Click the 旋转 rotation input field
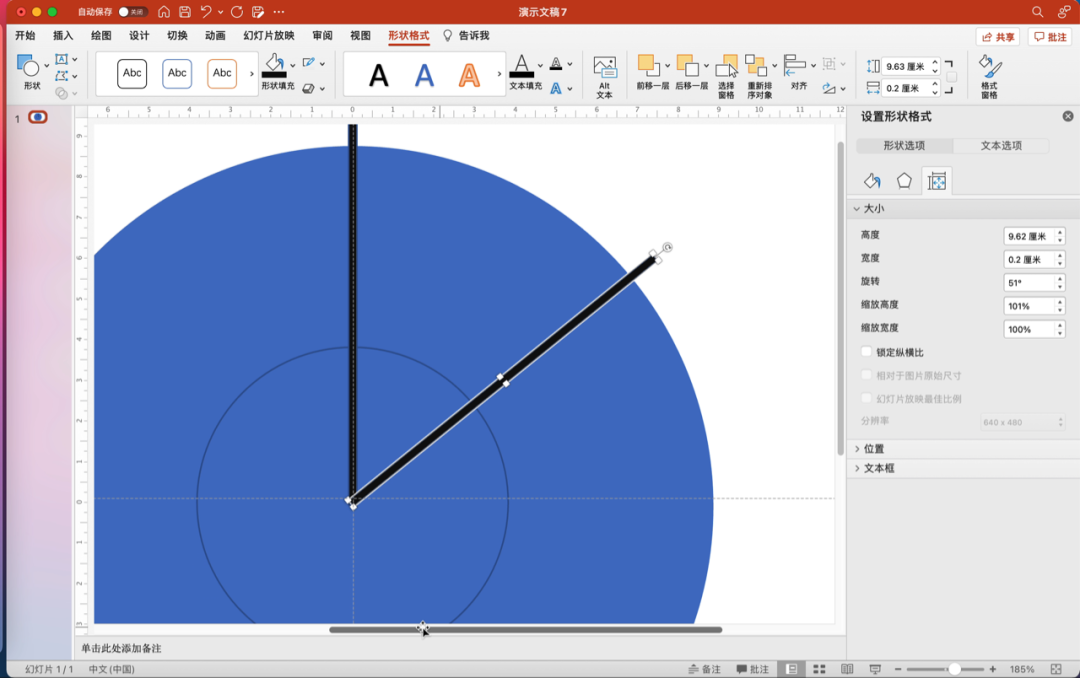Screen dimensions: 1080x678 click(x=1029, y=282)
